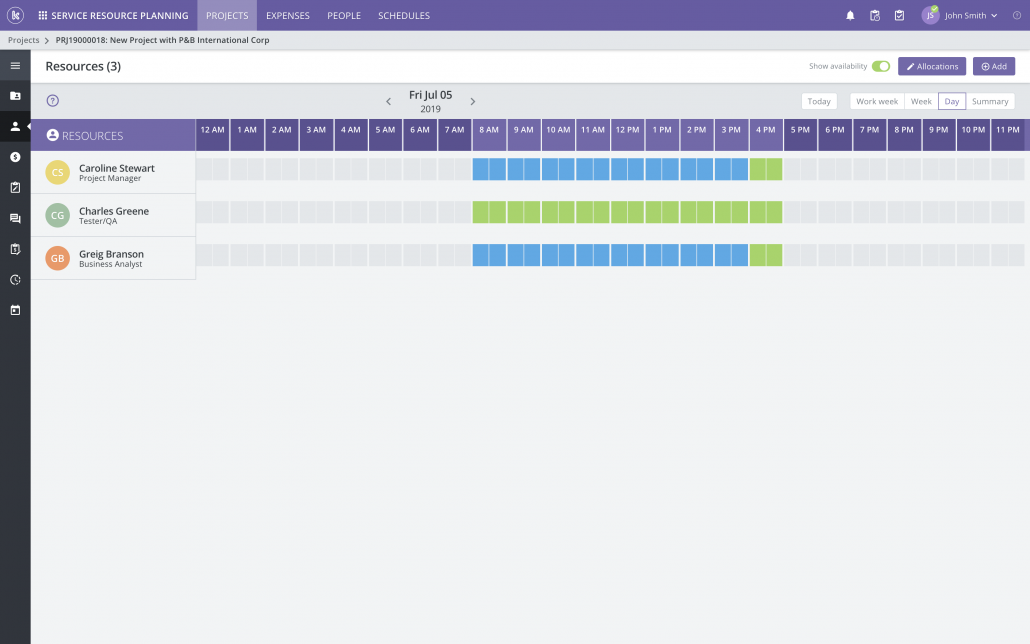The image size is (1030, 644).
Task: Click Charles Greene's empty 5 PM slot
Action: point(800,212)
